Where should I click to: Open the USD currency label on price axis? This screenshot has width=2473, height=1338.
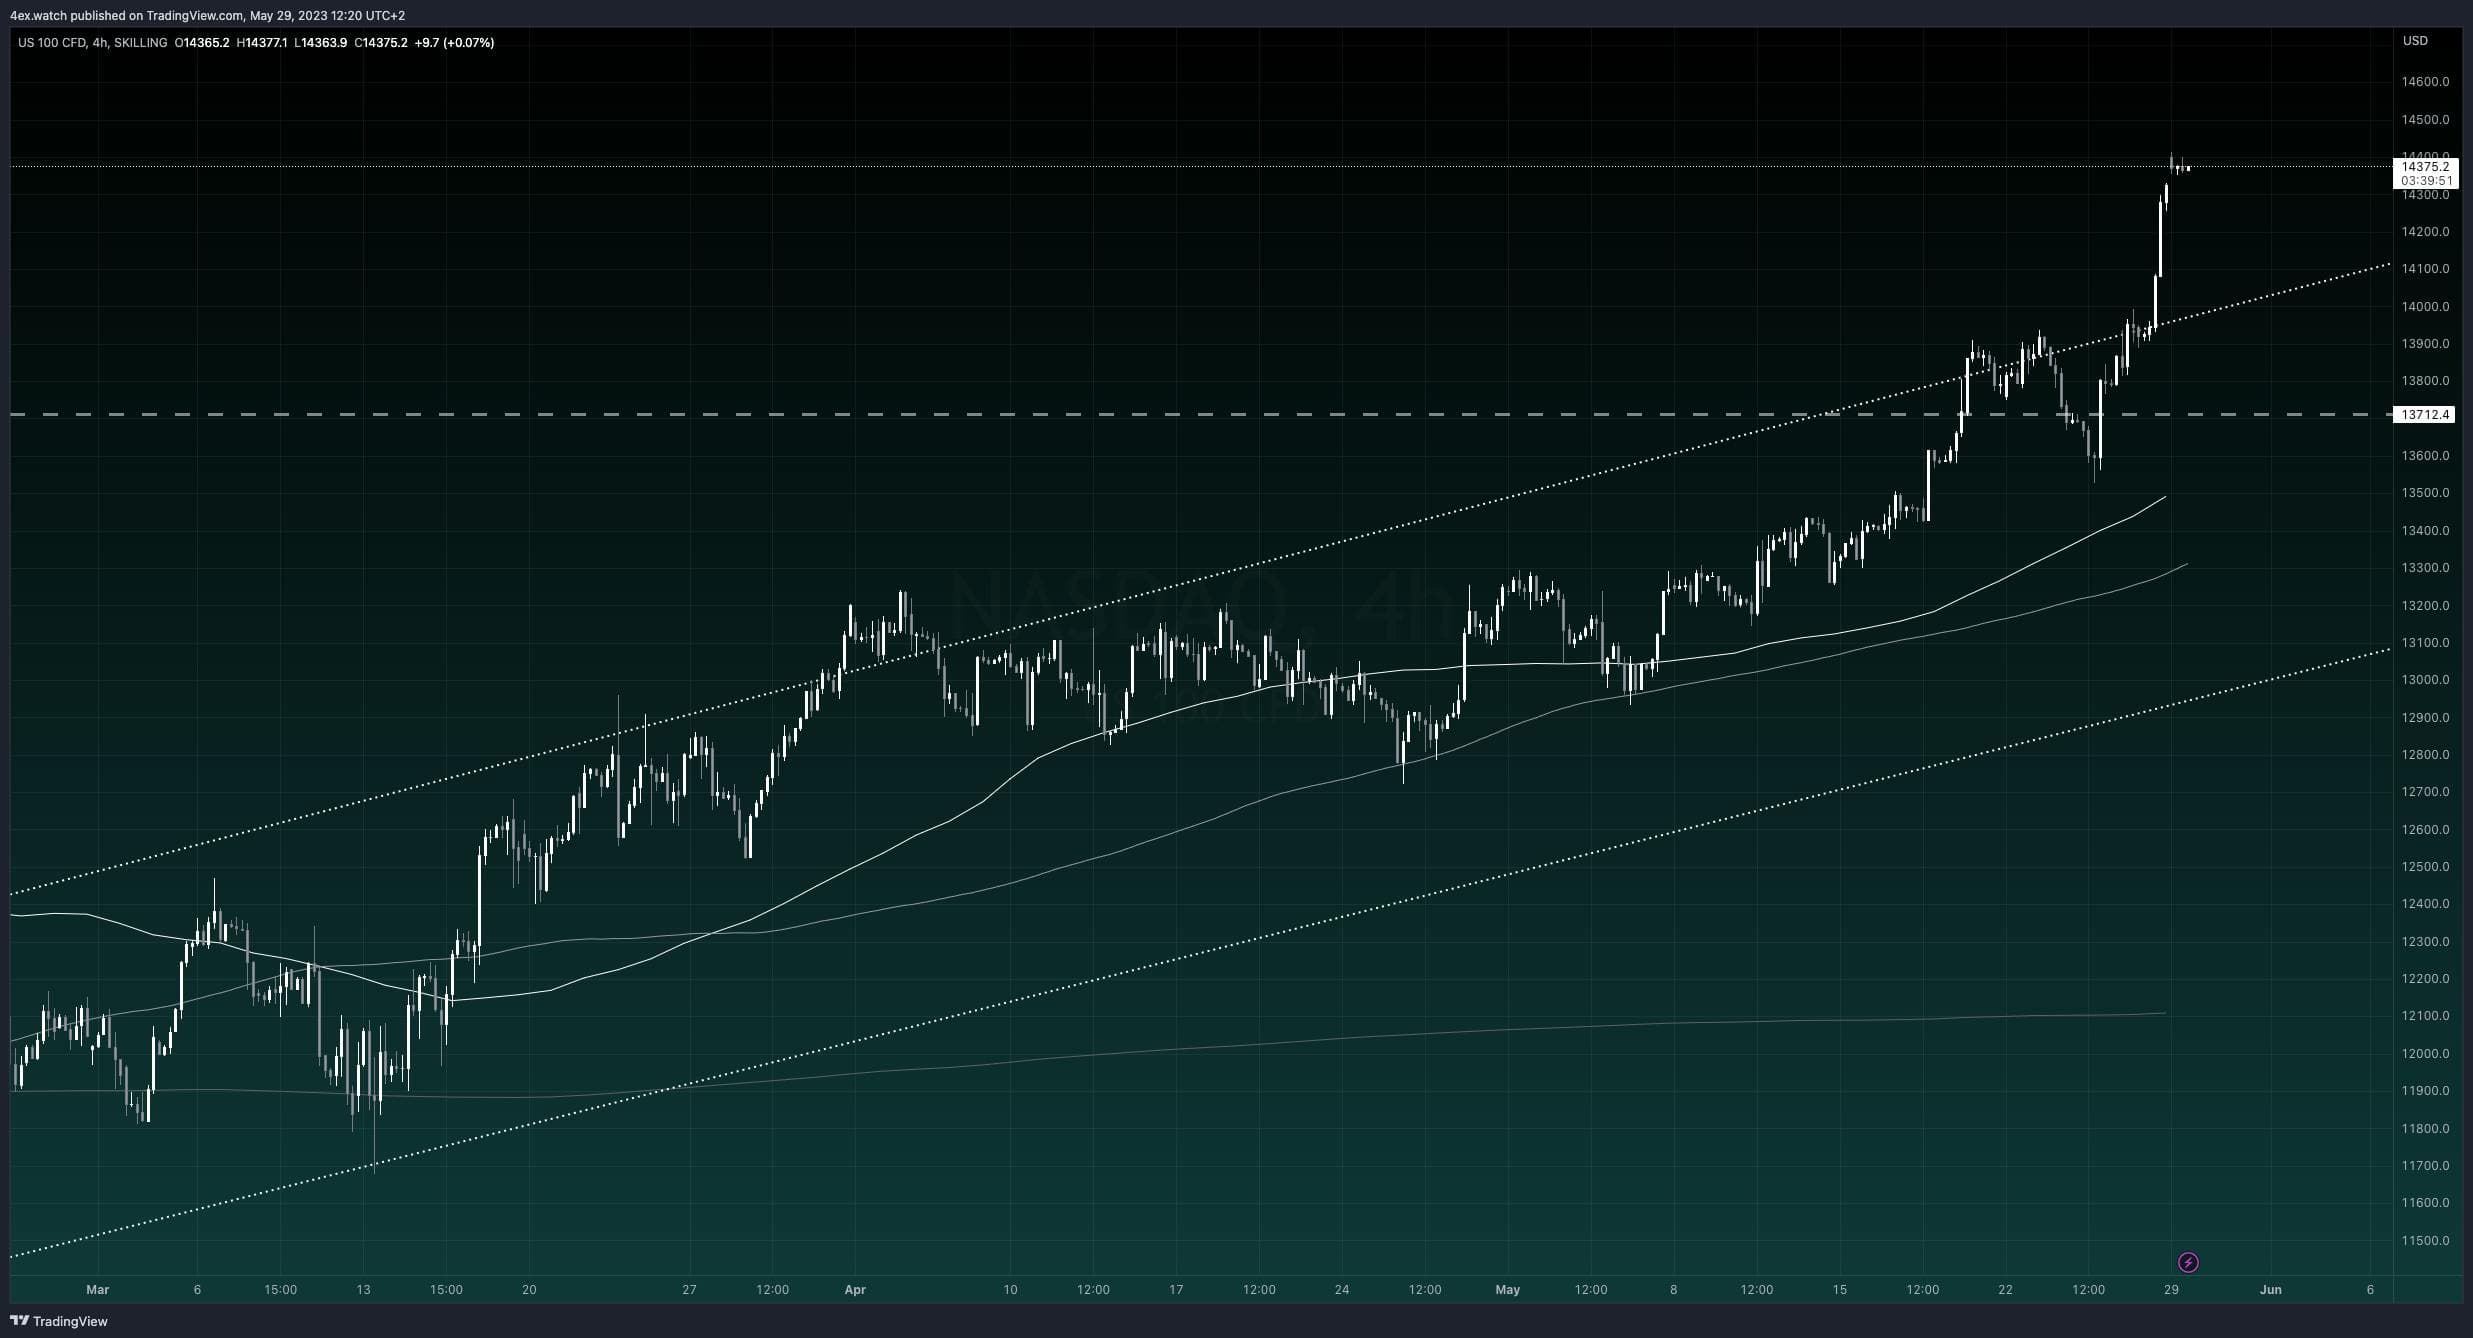2415,41
